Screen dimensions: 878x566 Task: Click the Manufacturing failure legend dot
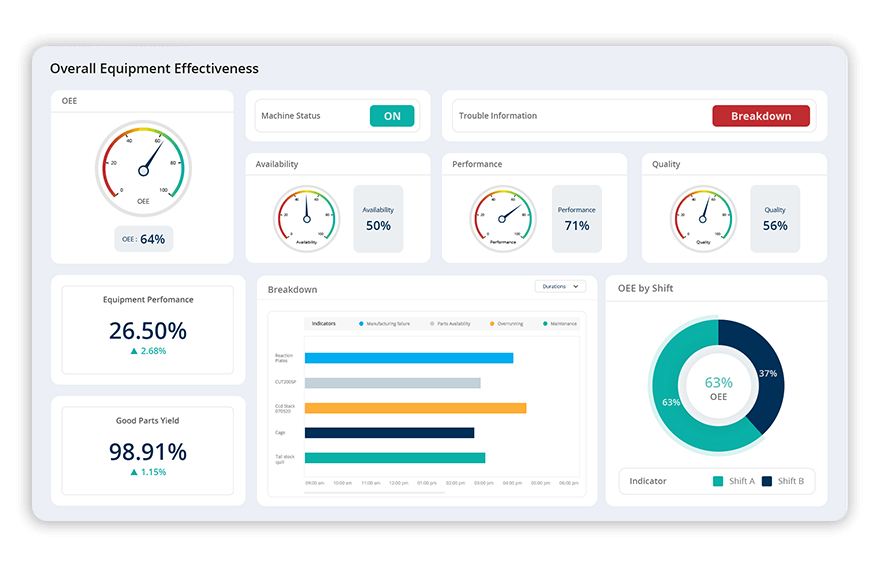pos(361,324)
